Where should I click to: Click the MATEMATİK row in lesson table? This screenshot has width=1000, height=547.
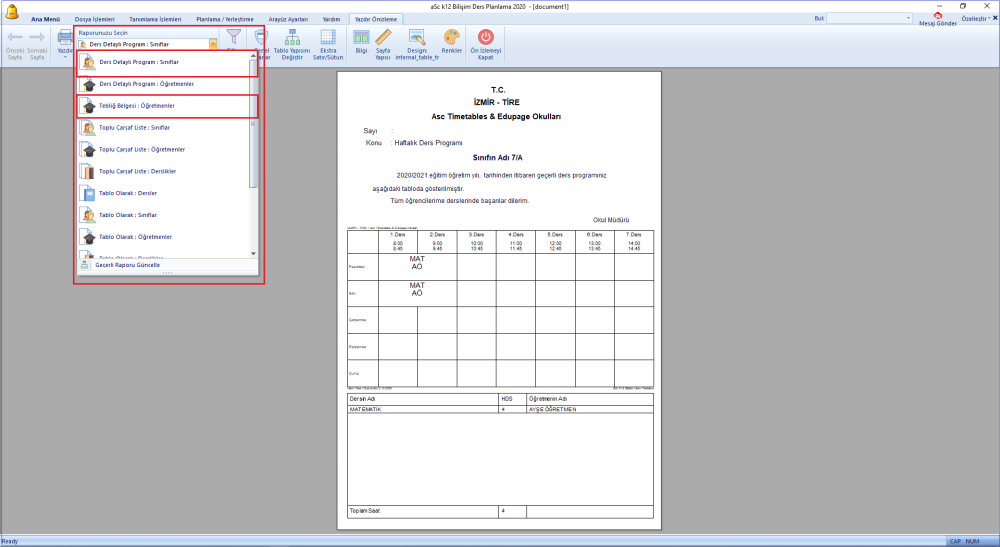501,409
